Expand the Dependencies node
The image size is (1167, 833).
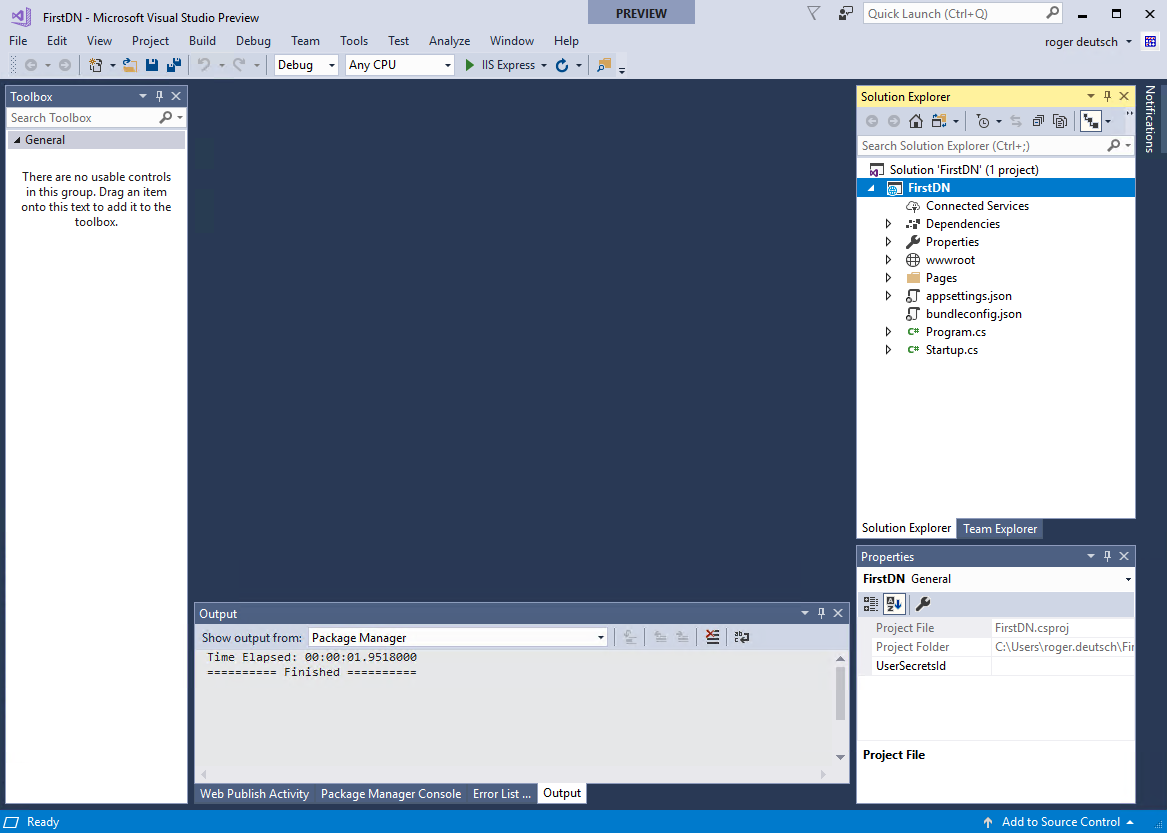[x=888, y=224]
